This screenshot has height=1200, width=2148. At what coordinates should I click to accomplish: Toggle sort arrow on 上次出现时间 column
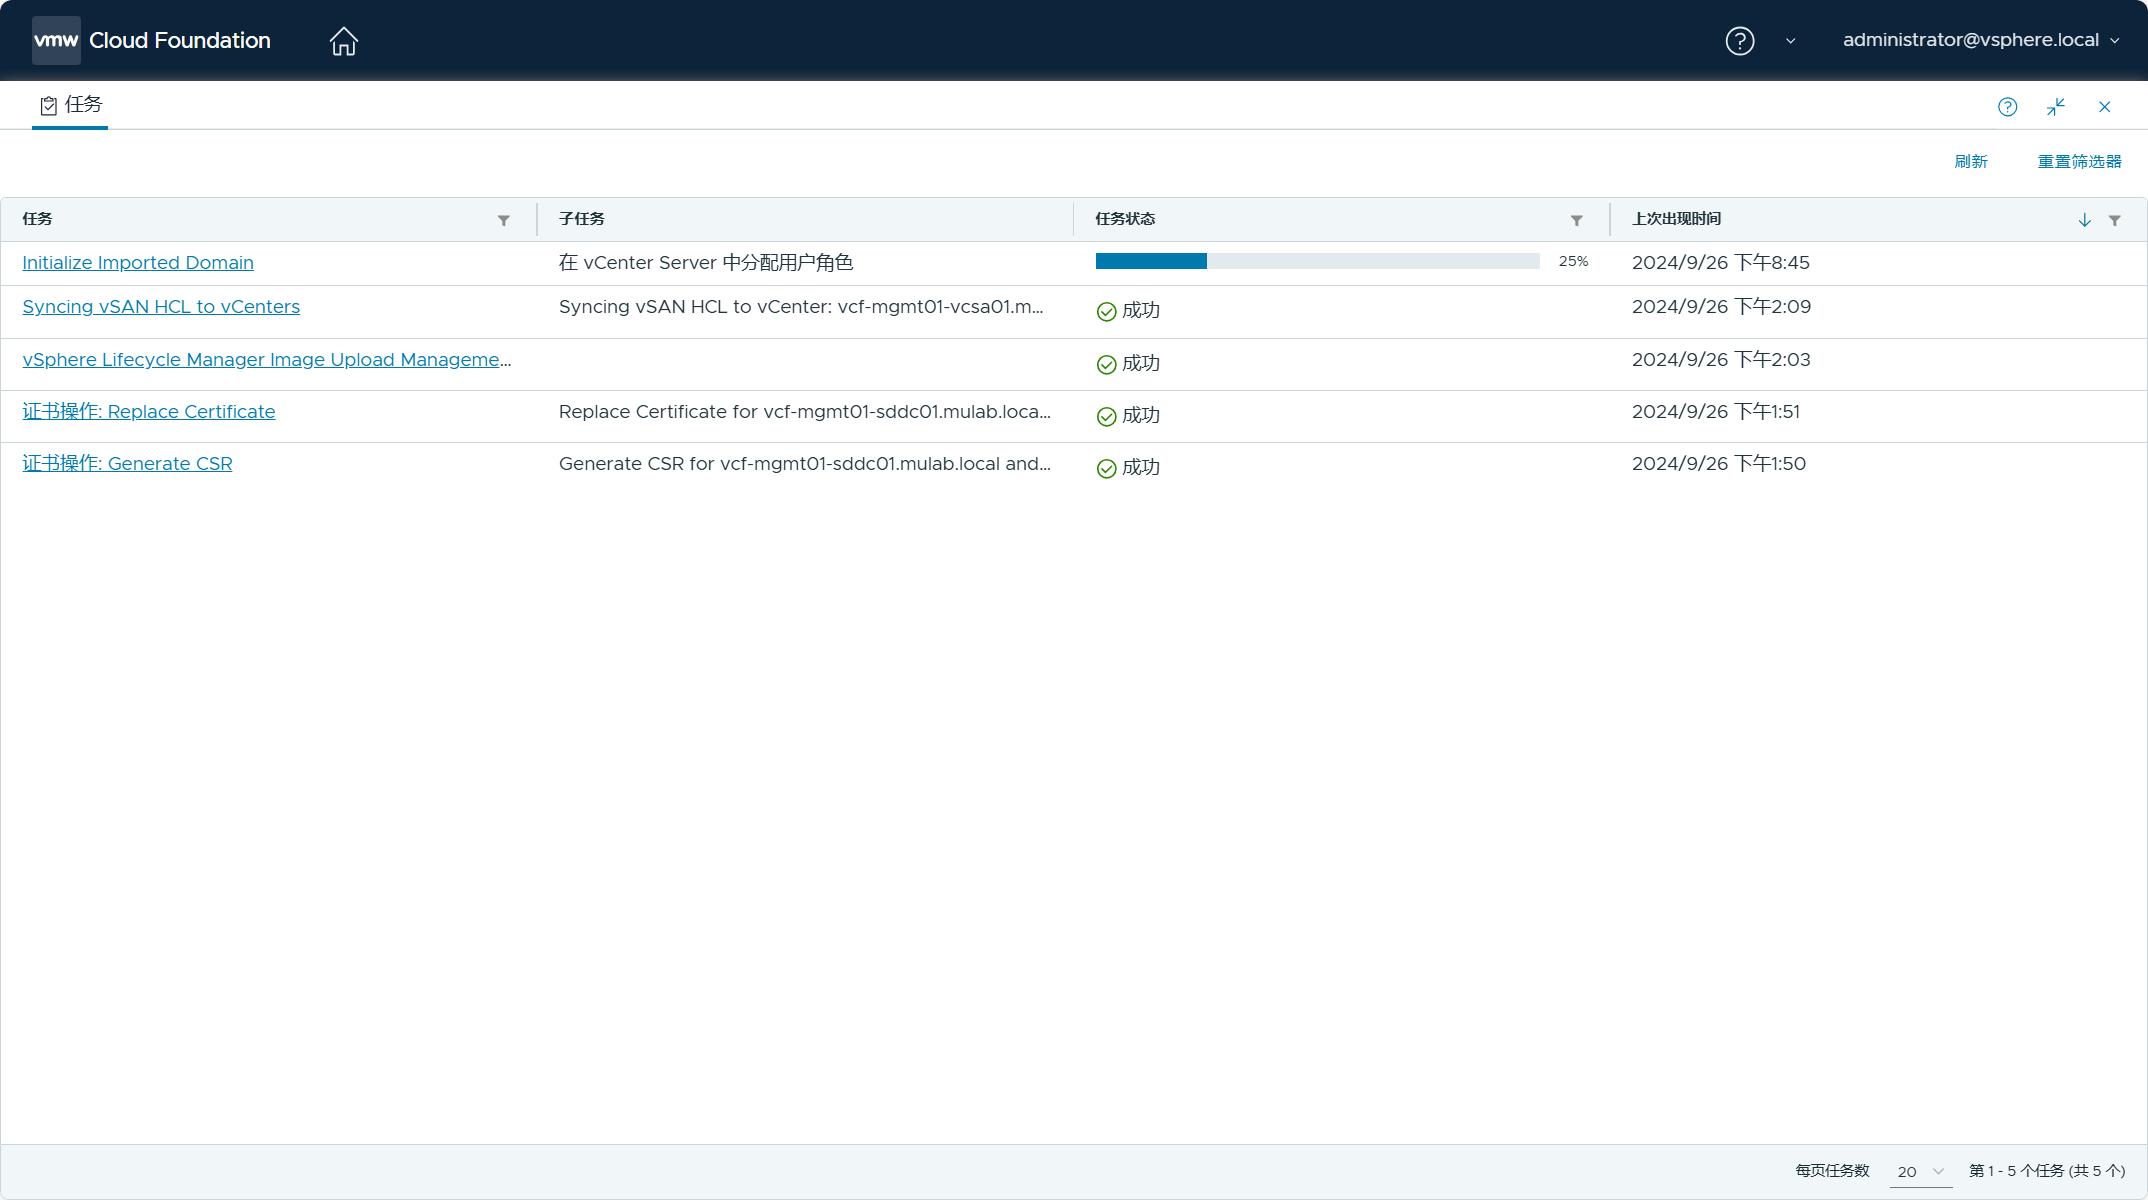click(x=2084, y=220)
